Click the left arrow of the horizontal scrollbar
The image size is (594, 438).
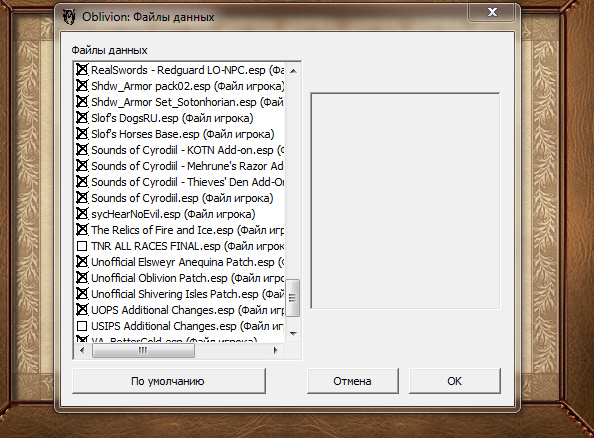click(x=82, y=350)
